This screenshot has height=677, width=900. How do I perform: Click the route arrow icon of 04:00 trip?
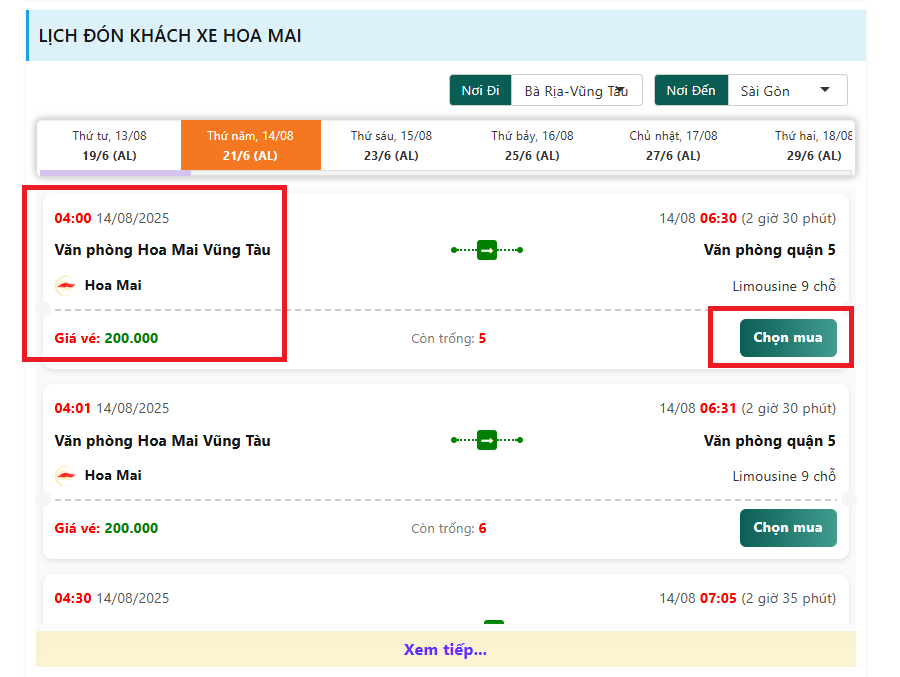click(x=487, y=250)
